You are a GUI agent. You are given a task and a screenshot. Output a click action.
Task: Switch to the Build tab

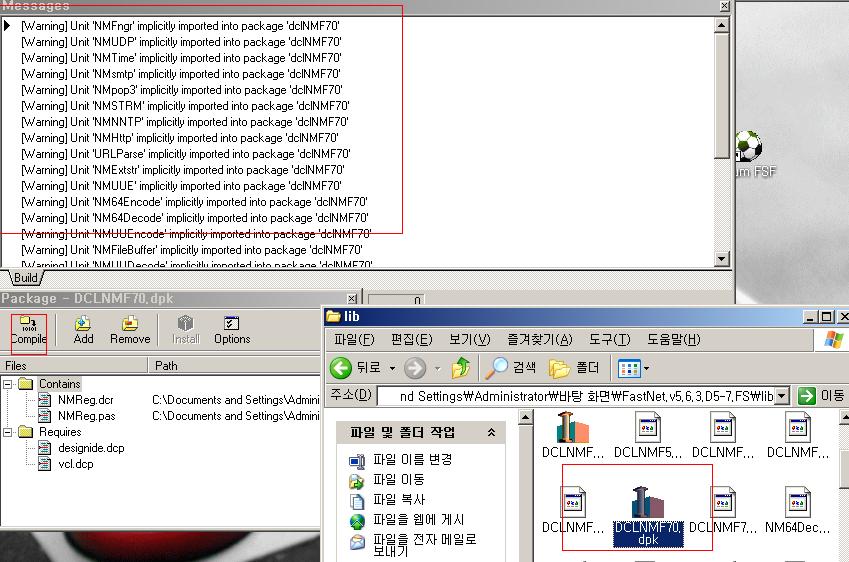point(25,277)
